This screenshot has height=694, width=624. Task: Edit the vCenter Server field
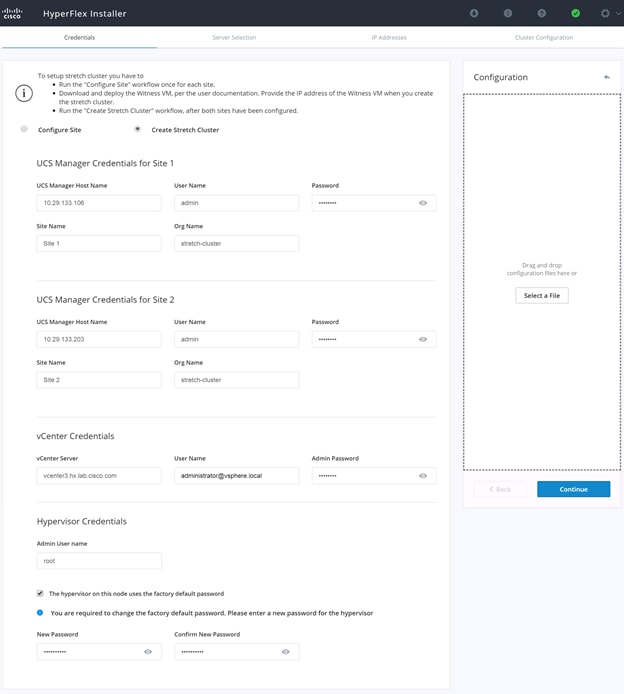pos(99,475)
